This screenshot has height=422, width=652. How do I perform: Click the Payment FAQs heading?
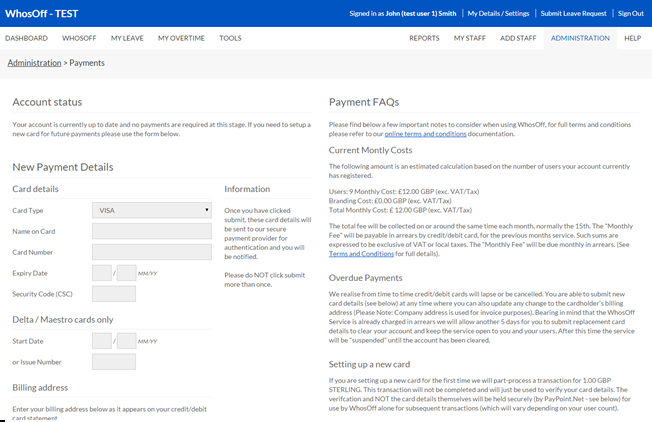coord(364,102)
